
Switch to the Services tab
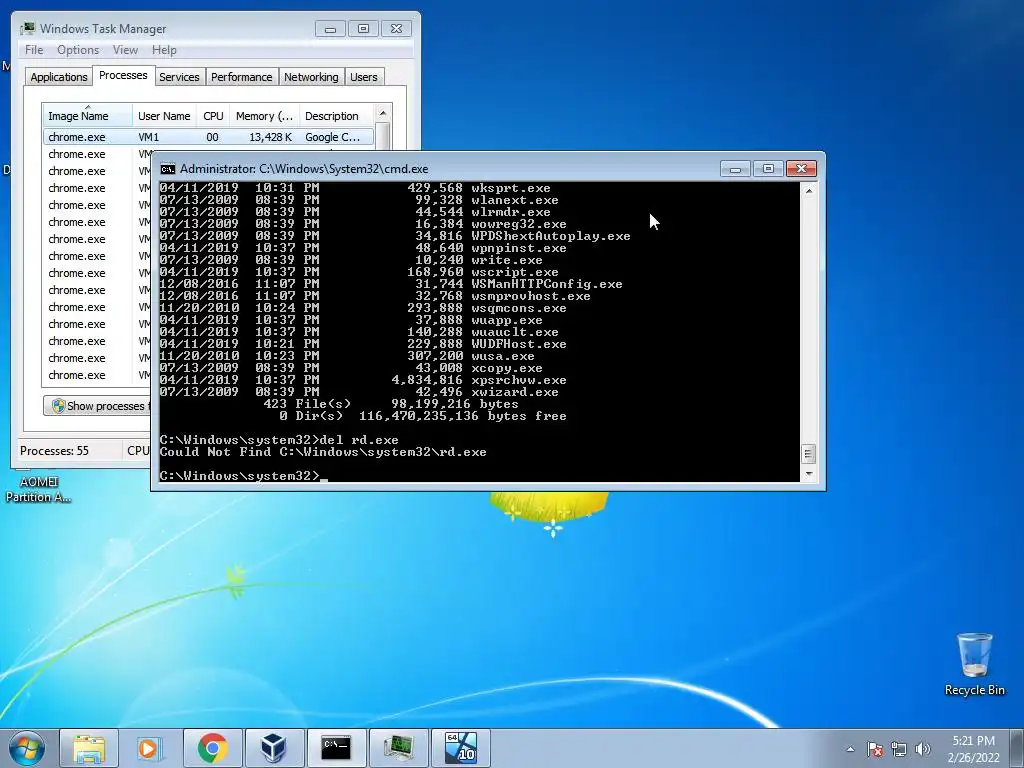[179, 77]
